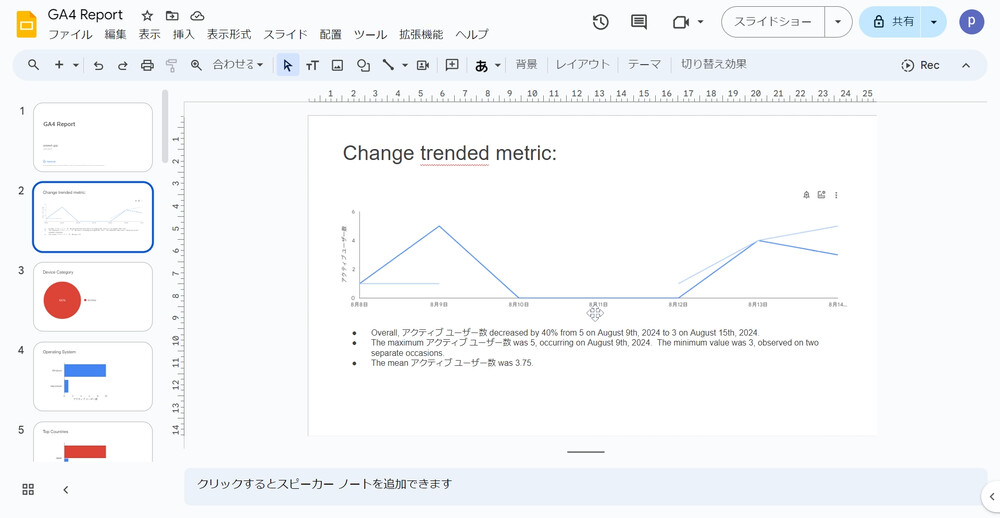The image size is (1000, 518).
Task: Select the shape tool icon
Action: click(x=363, y=65)
